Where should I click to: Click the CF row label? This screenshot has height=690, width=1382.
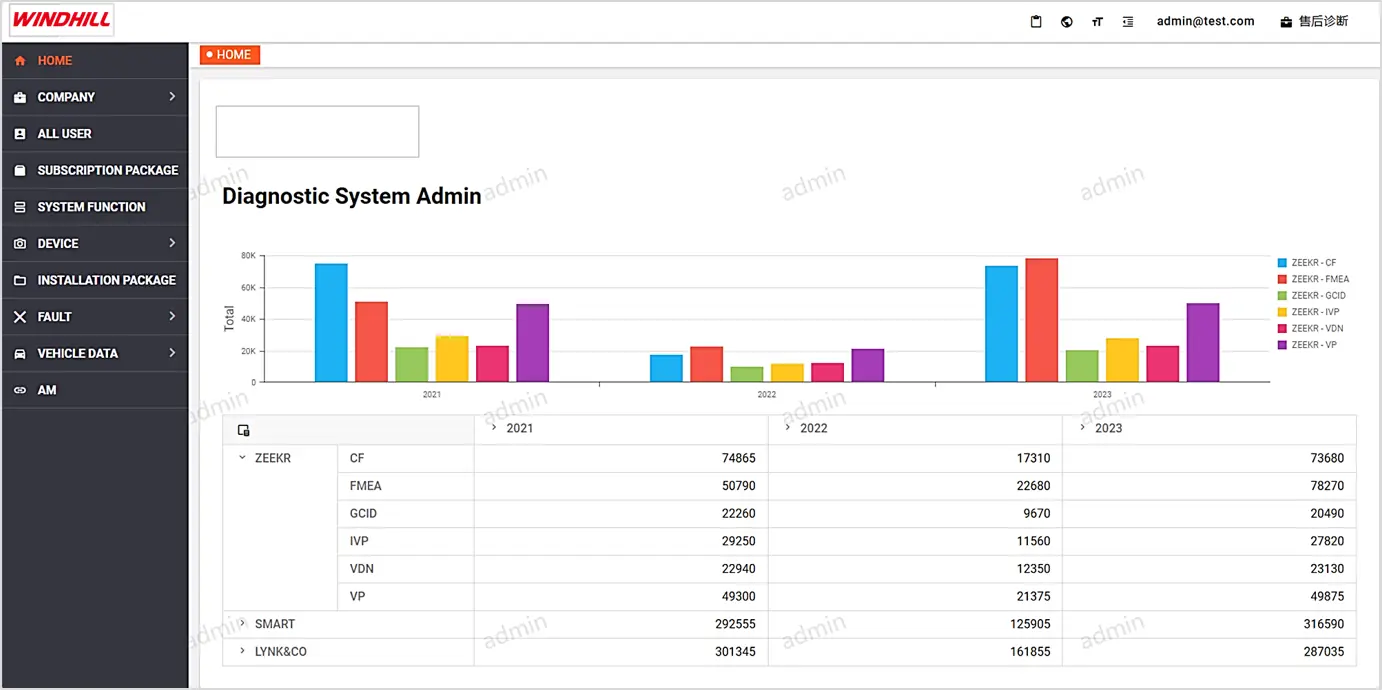pos(357,458)
